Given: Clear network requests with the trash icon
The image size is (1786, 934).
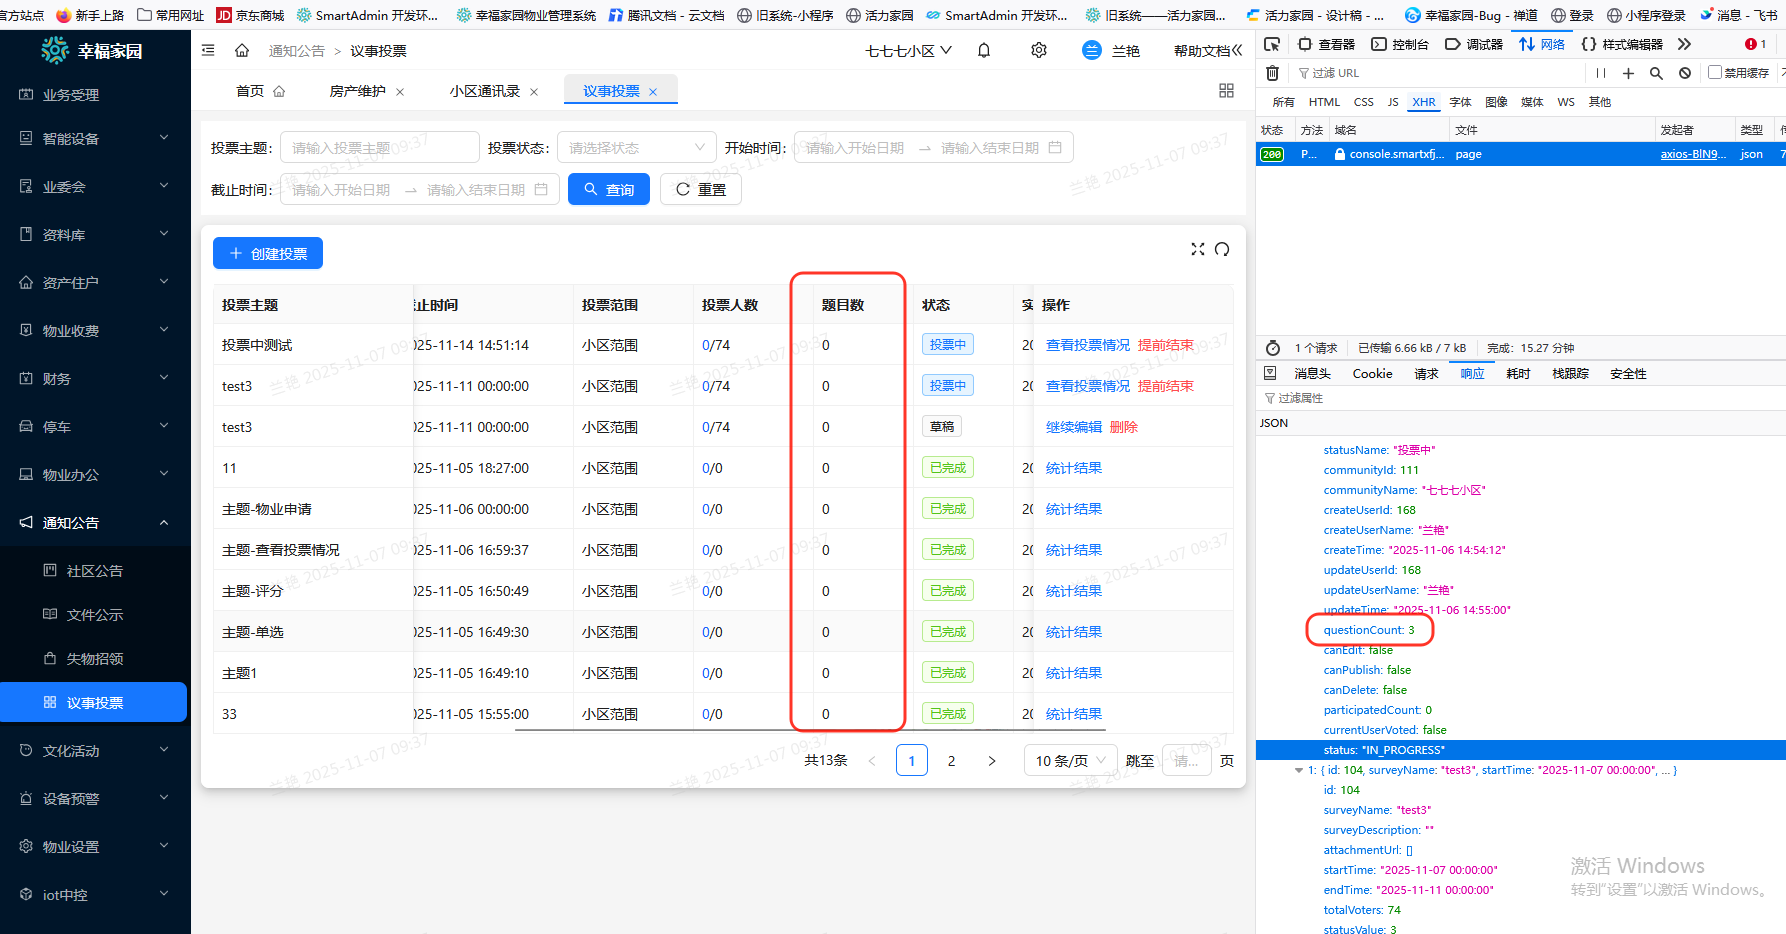Looking at the screenshot, I should pyautogui.click(x=1271, y=72).
